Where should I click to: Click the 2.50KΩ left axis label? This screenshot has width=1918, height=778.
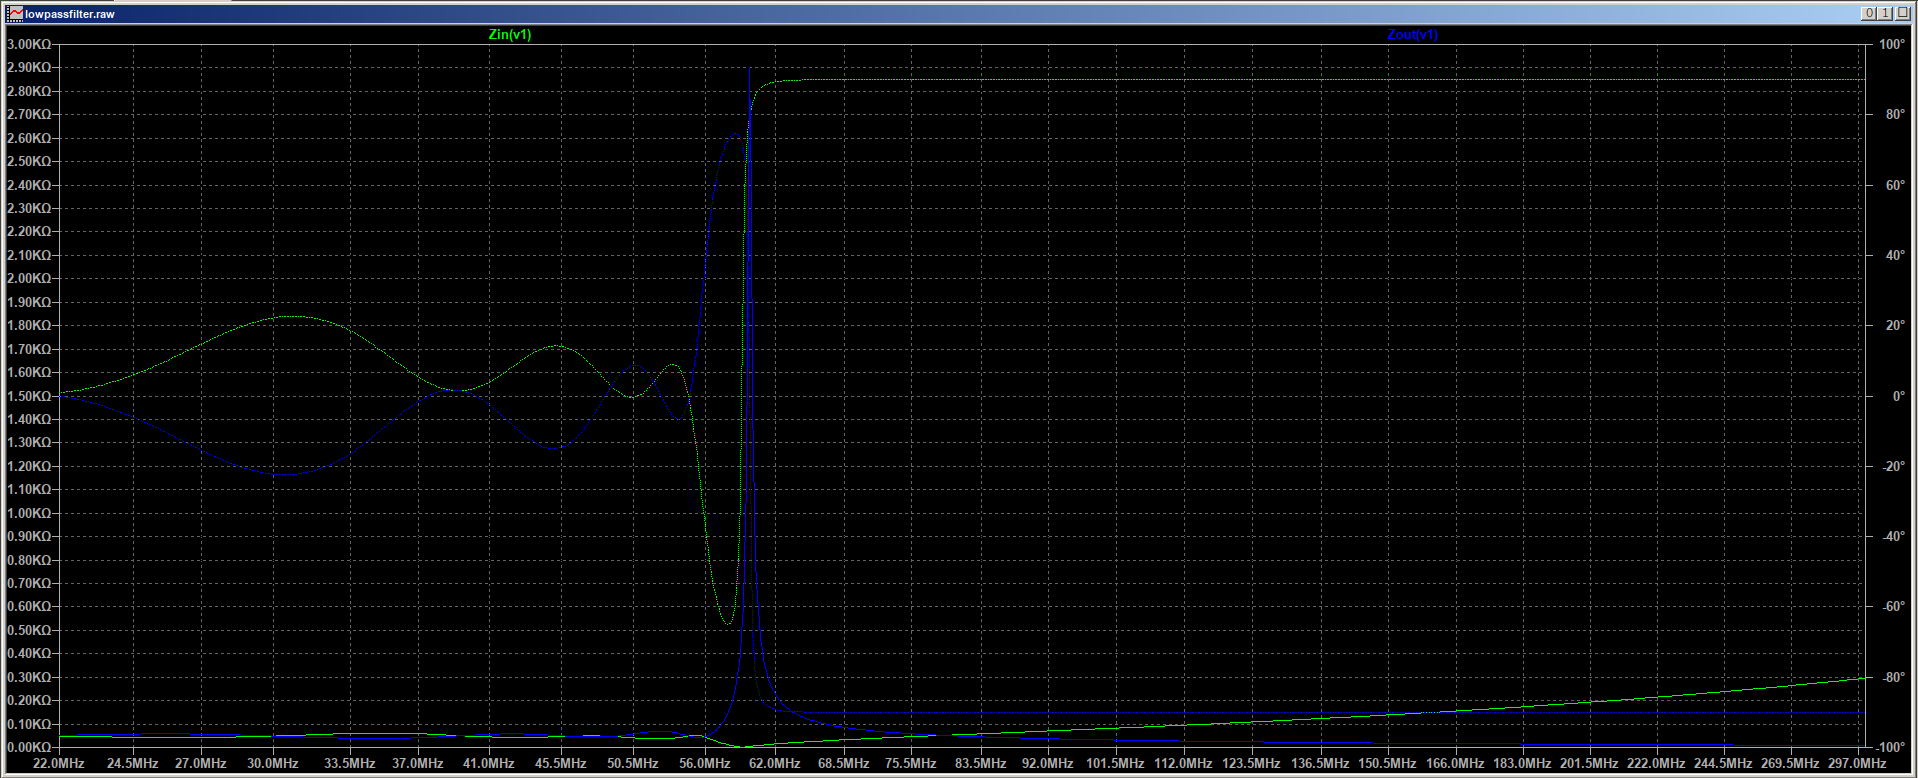point(29,161)
